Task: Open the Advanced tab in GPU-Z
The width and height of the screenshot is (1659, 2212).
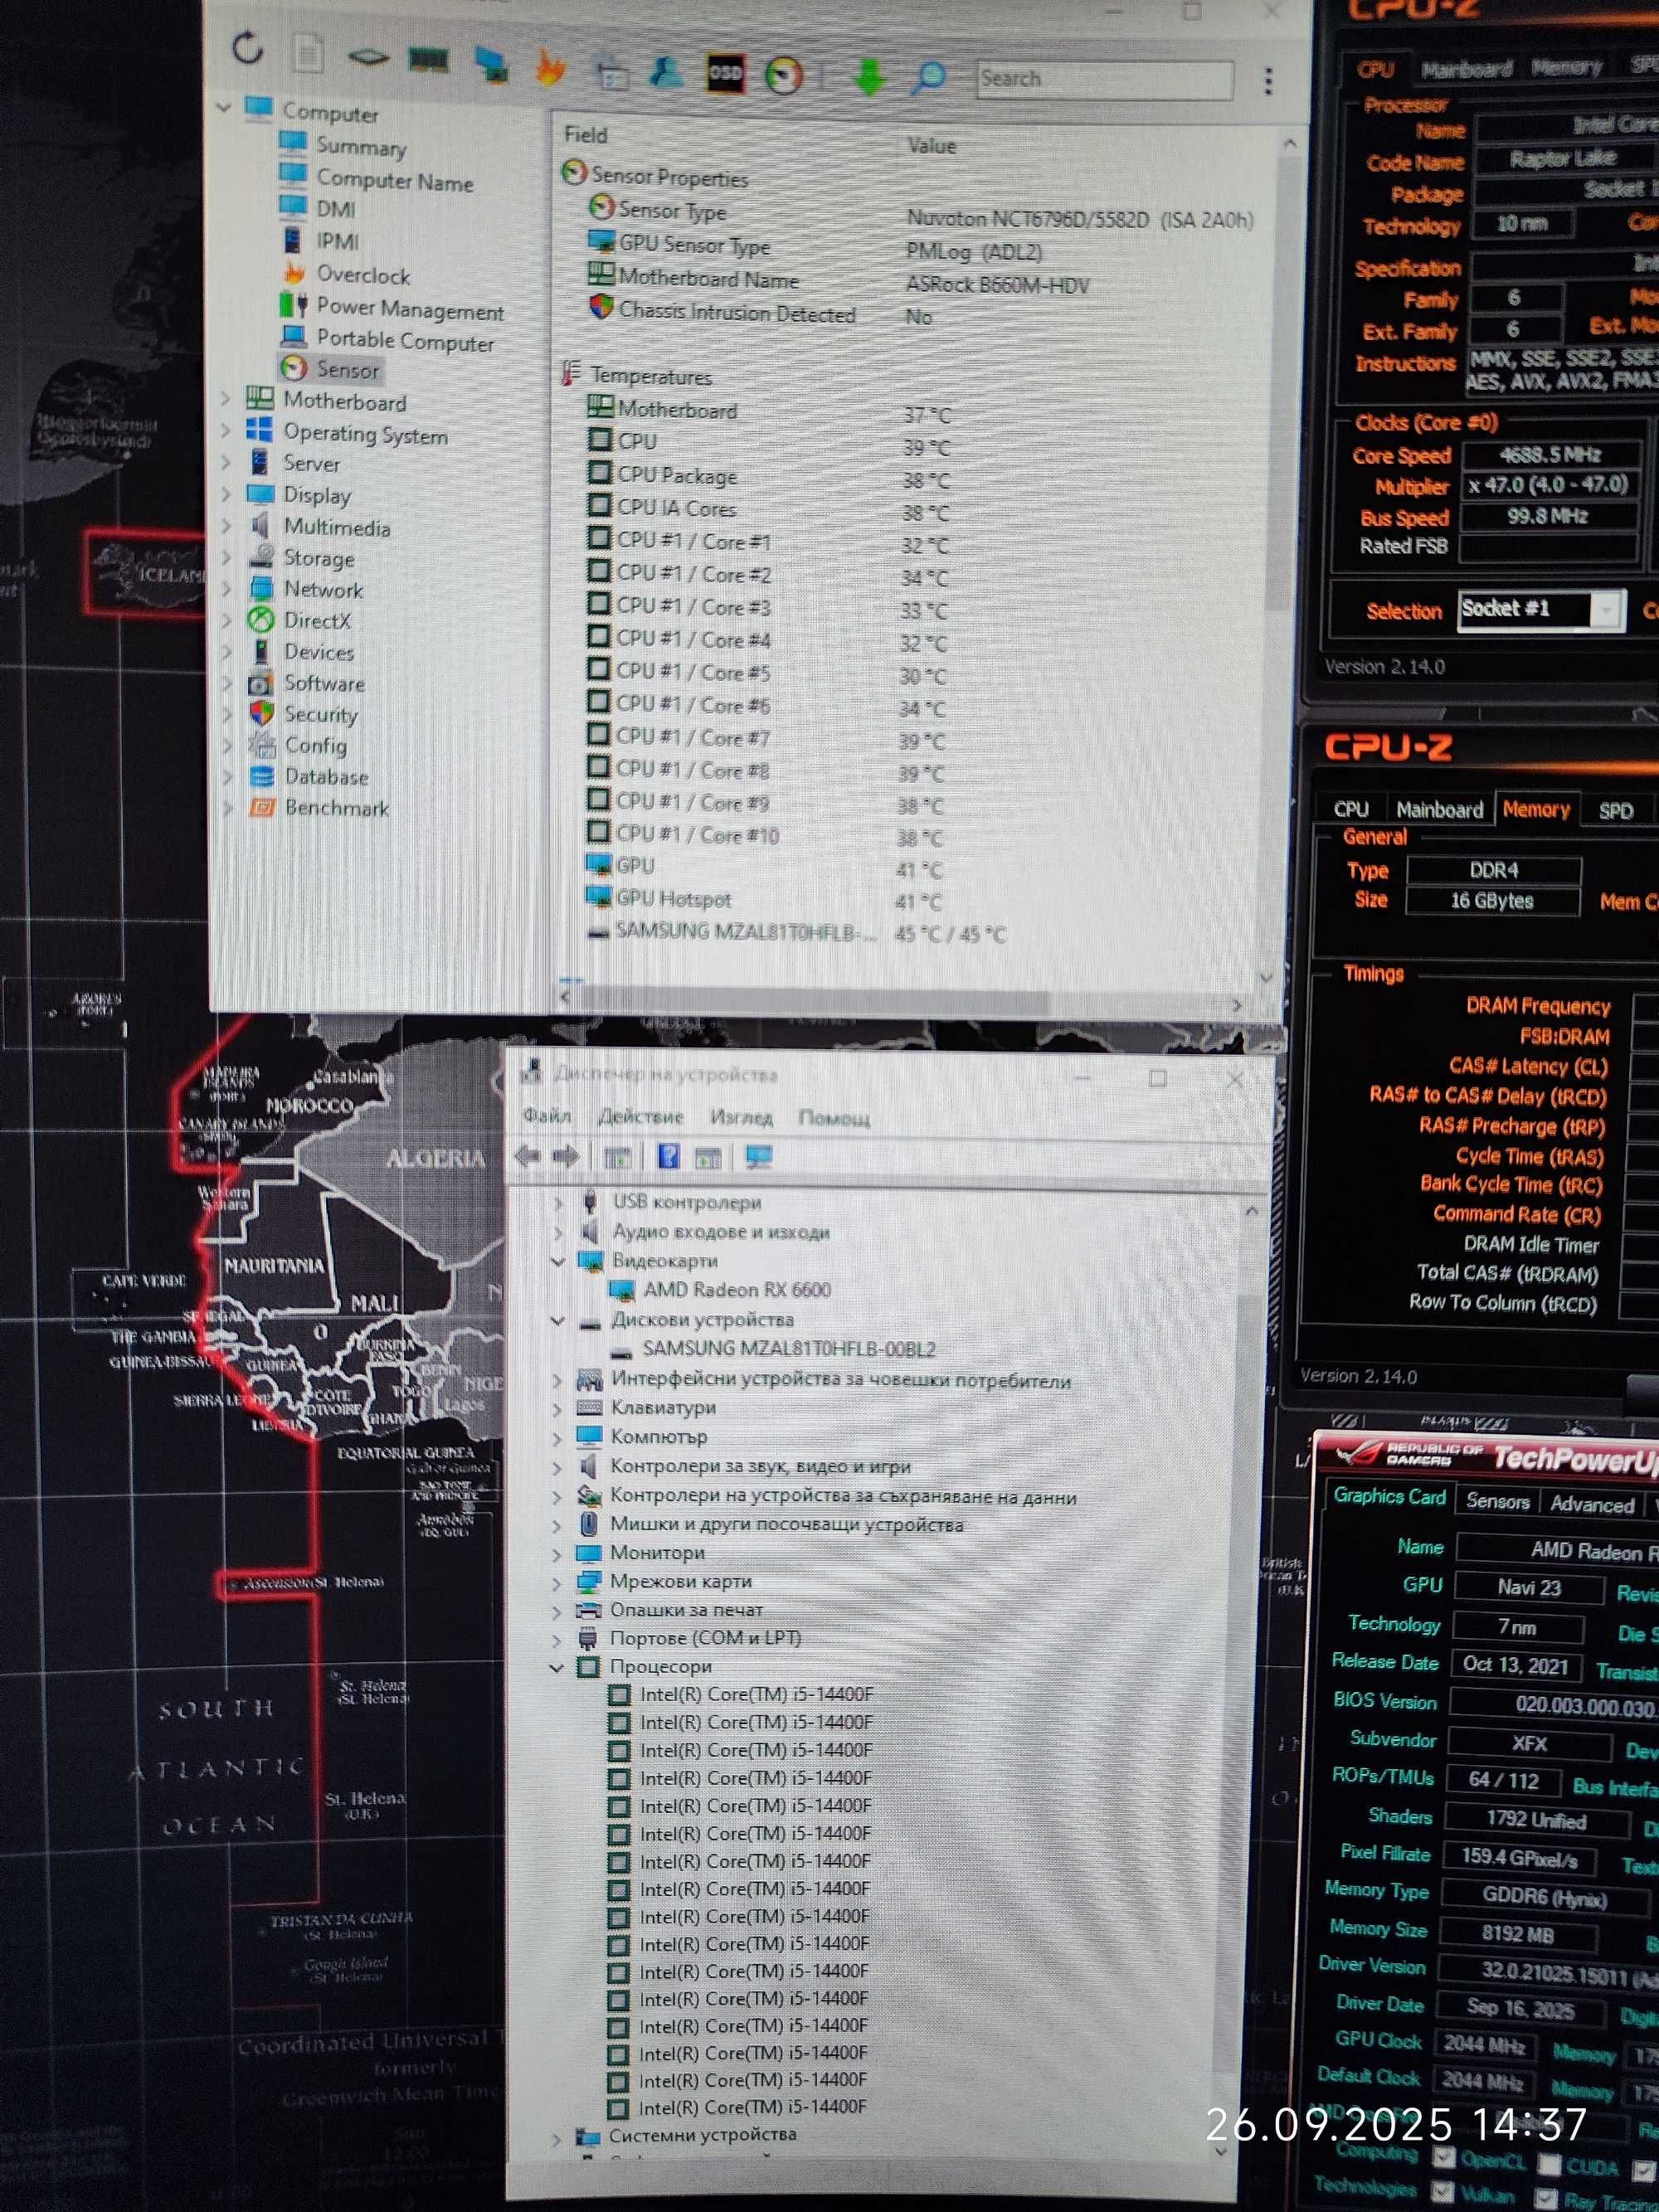Action: [x=1591, y=1504]
